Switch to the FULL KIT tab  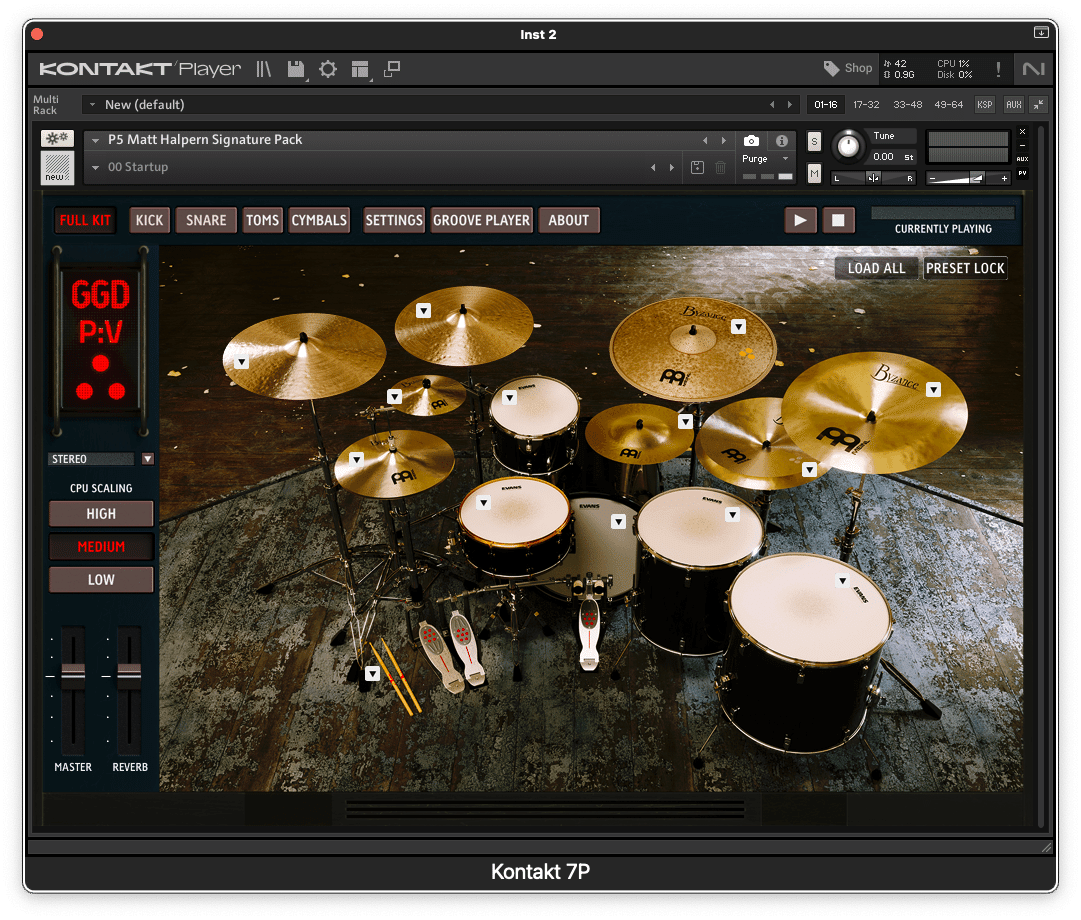pos(85,221)
